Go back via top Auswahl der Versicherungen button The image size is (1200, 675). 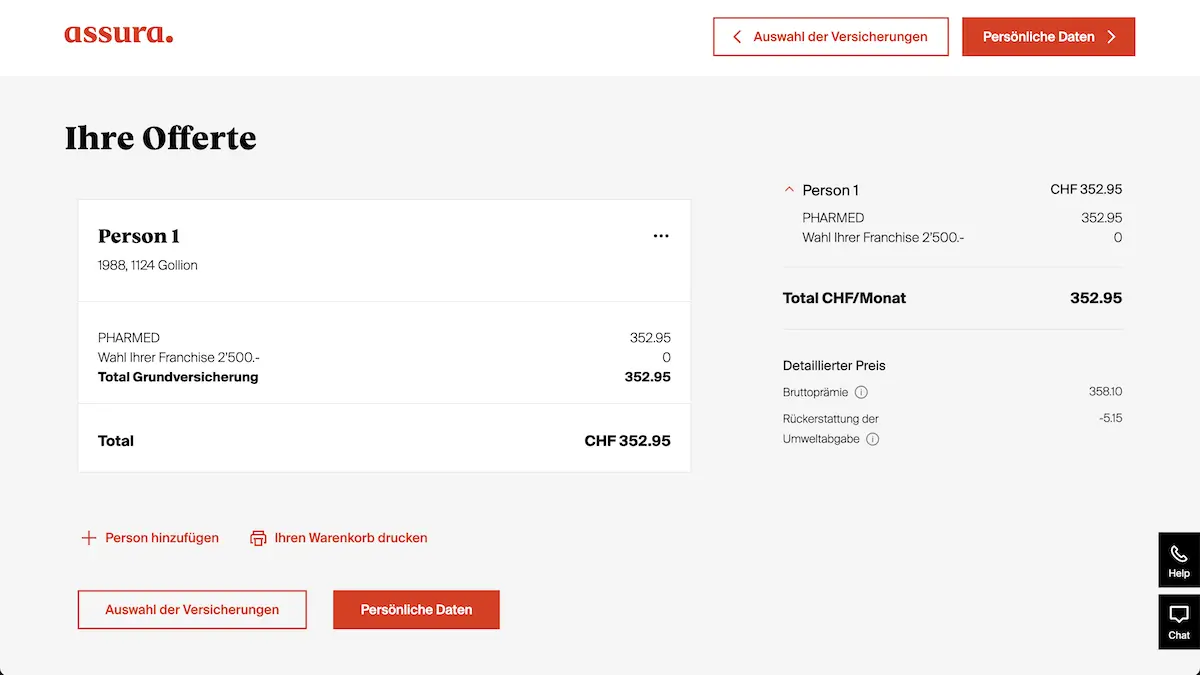pos(830,37)
